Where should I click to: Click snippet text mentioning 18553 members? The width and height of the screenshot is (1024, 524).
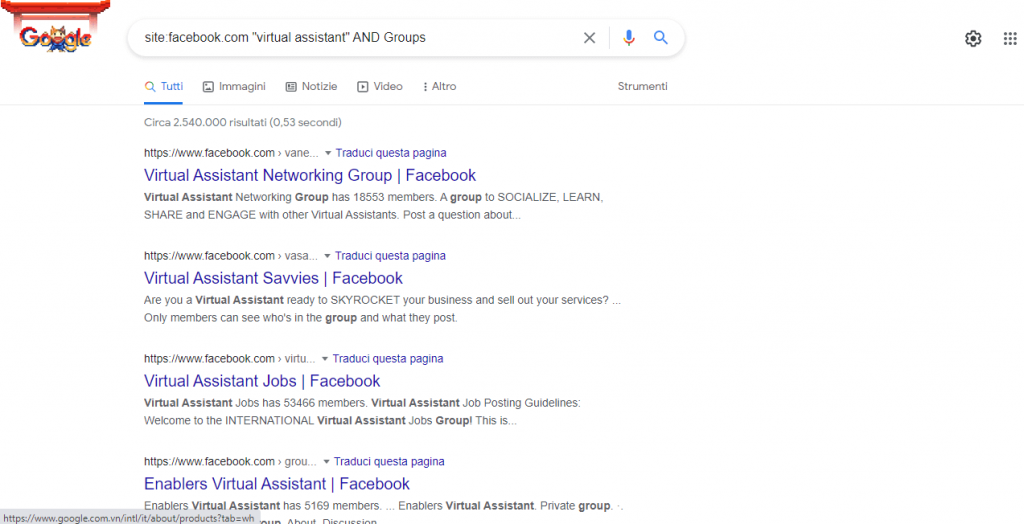coord(374,205)
